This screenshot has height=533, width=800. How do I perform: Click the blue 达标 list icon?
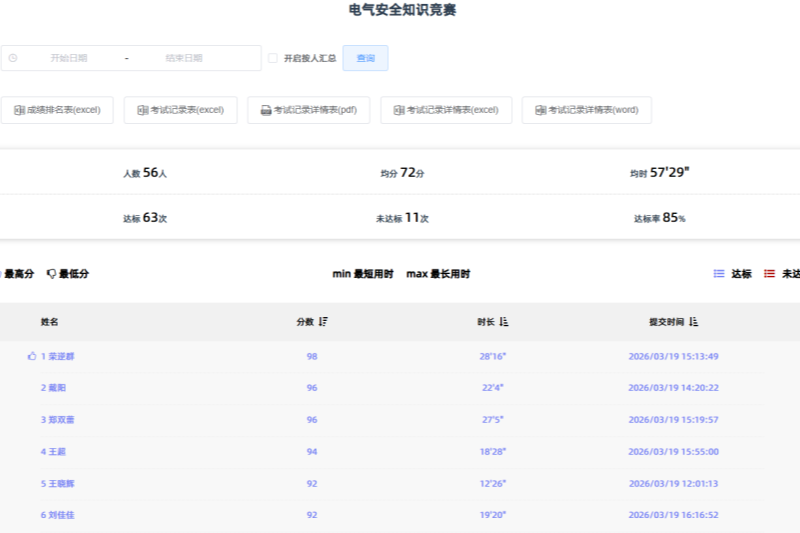718,274
